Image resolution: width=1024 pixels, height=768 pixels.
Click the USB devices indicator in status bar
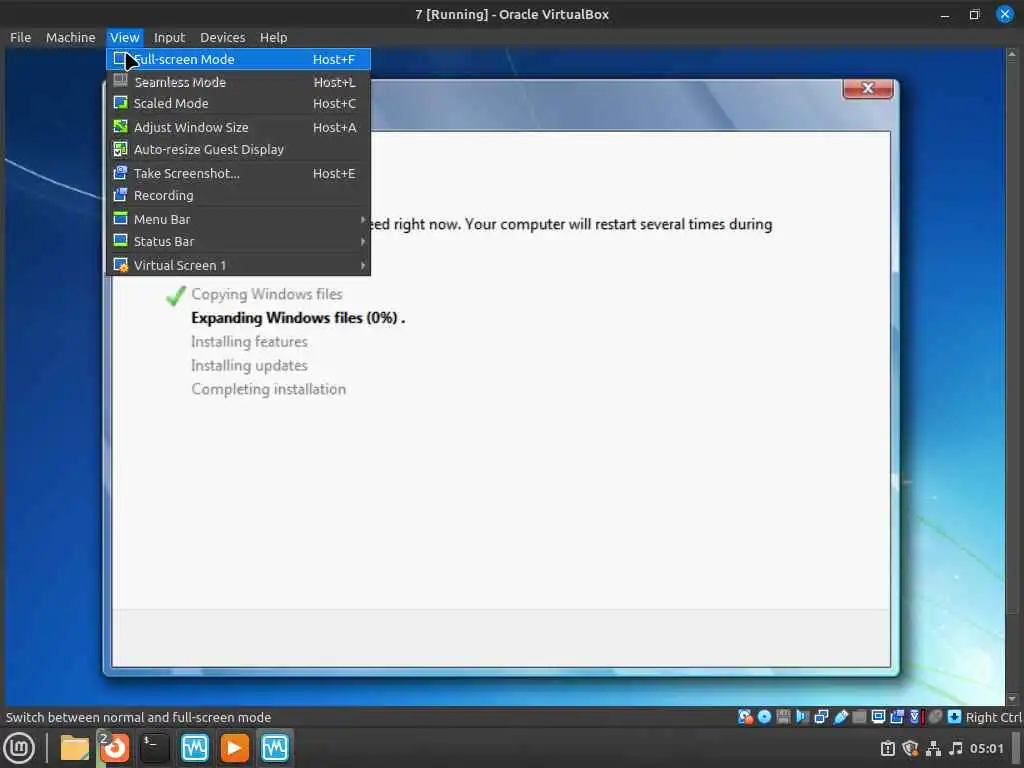coord(840,717)
